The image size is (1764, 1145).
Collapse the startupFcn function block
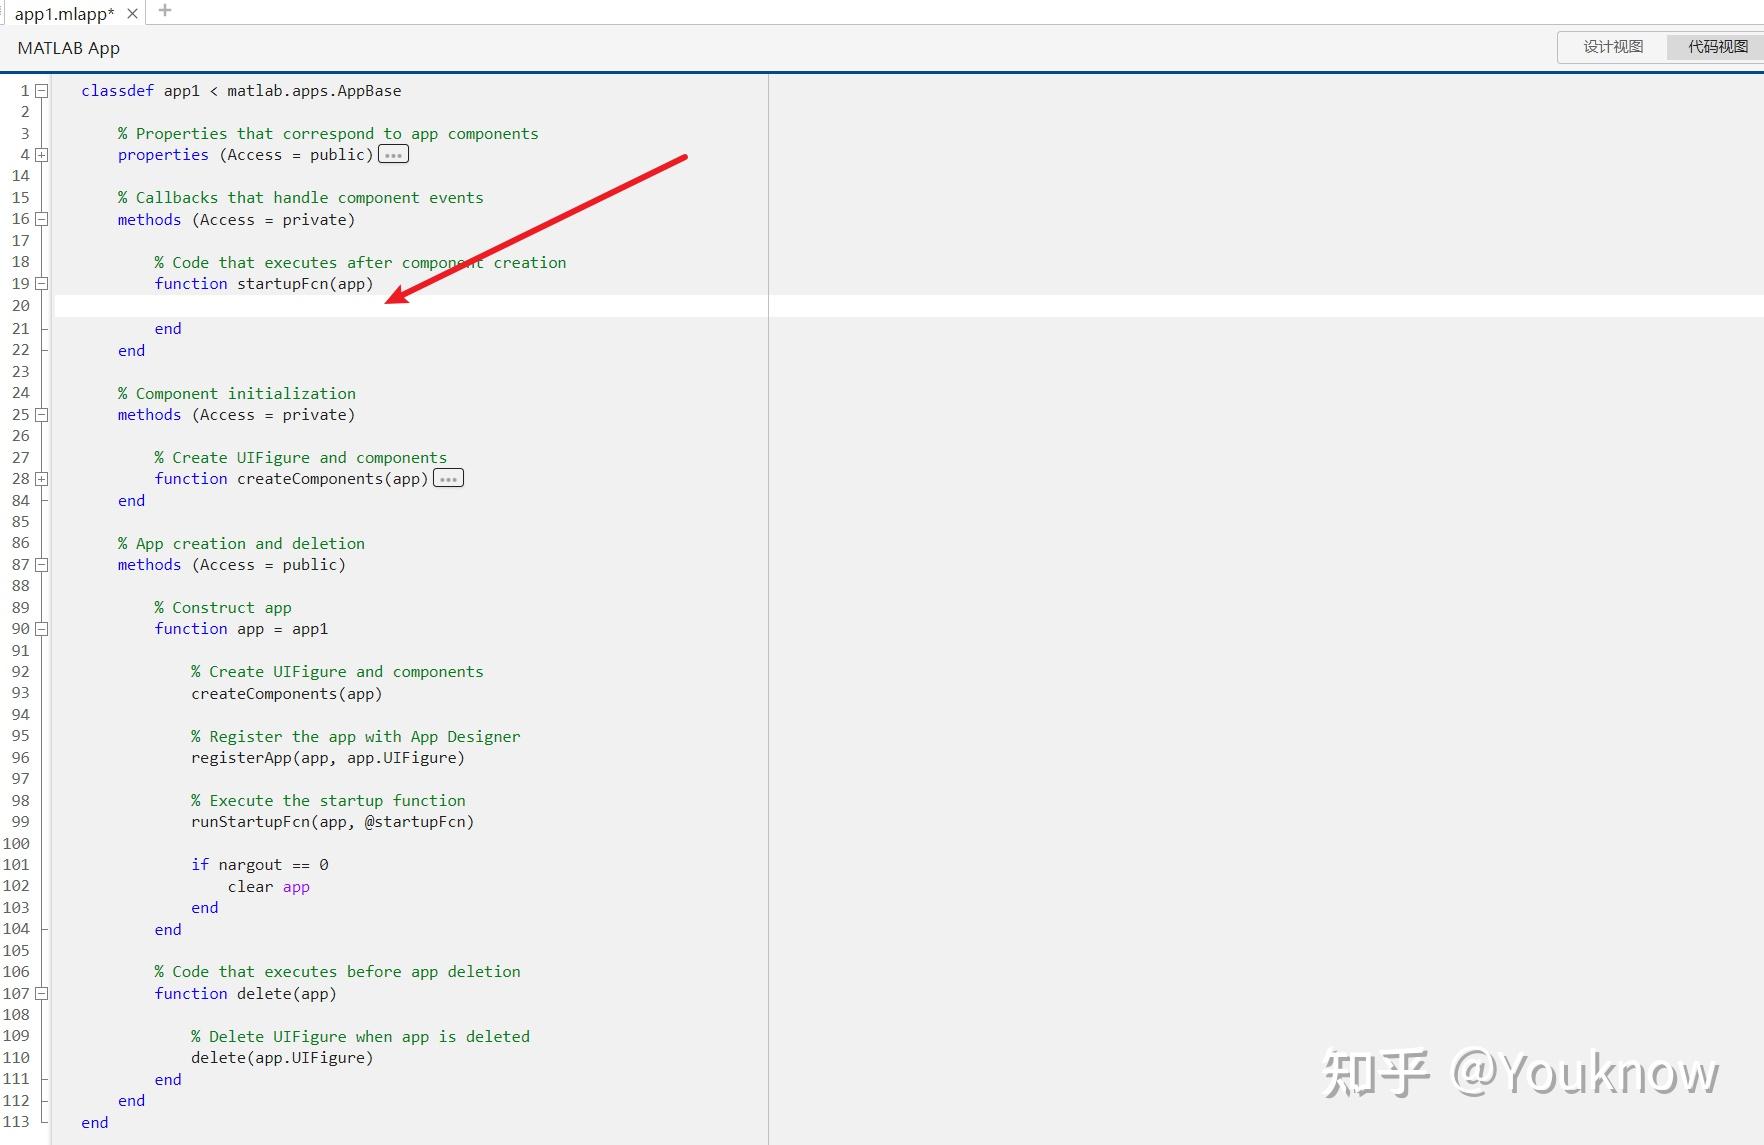tap(41, 283)
